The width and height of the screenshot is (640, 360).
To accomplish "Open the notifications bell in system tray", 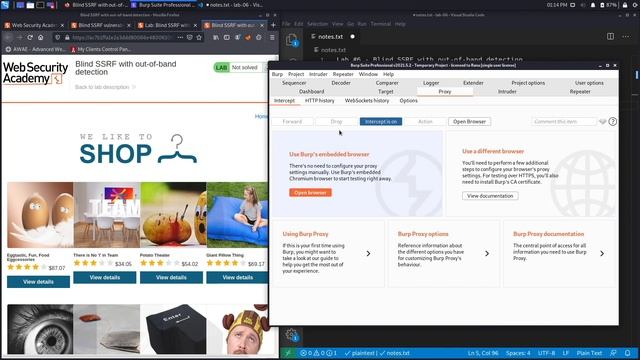I will pyautogui.click(x=593, y=5).
